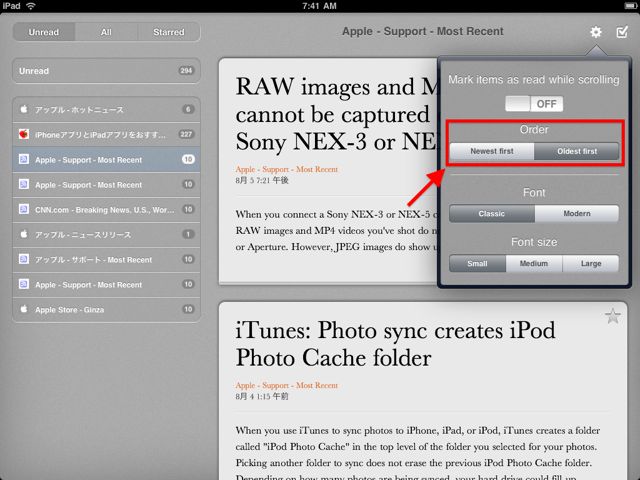Screen dimensions: 640x480
Task: Switch to the All tab
Action: tap(106, 32)
